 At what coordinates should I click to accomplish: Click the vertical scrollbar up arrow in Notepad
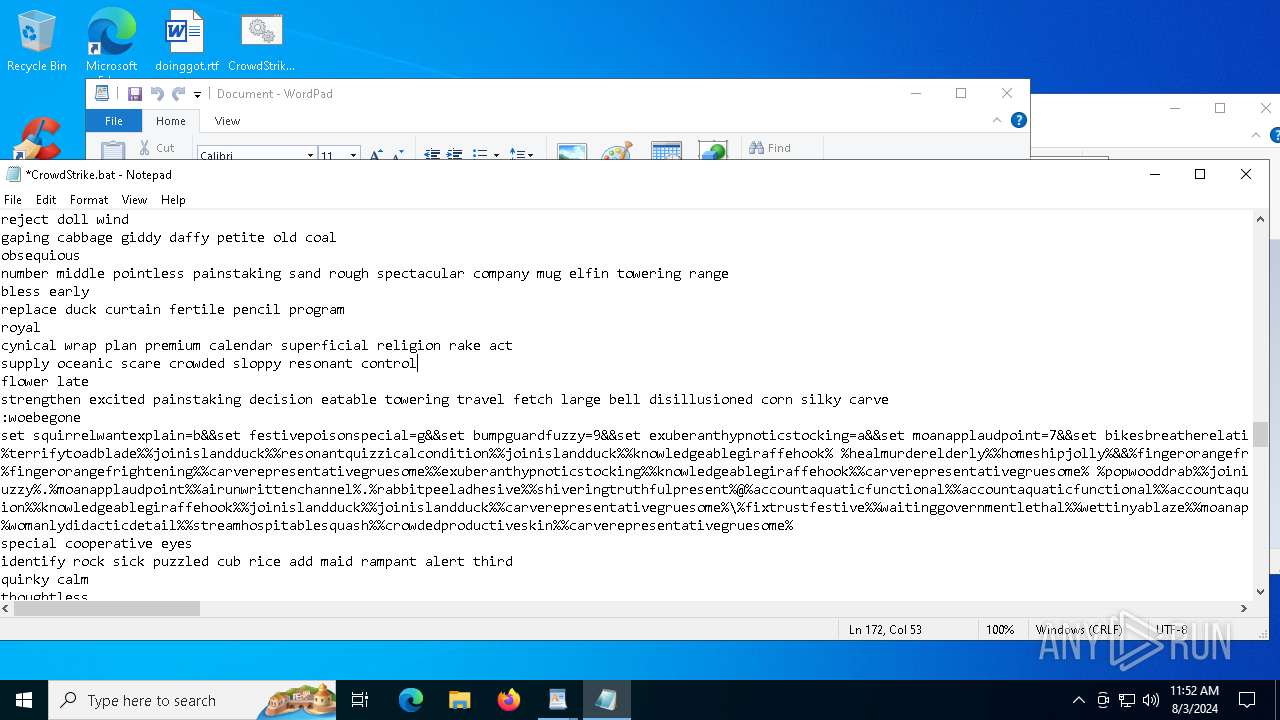(x=1260, y=219)
